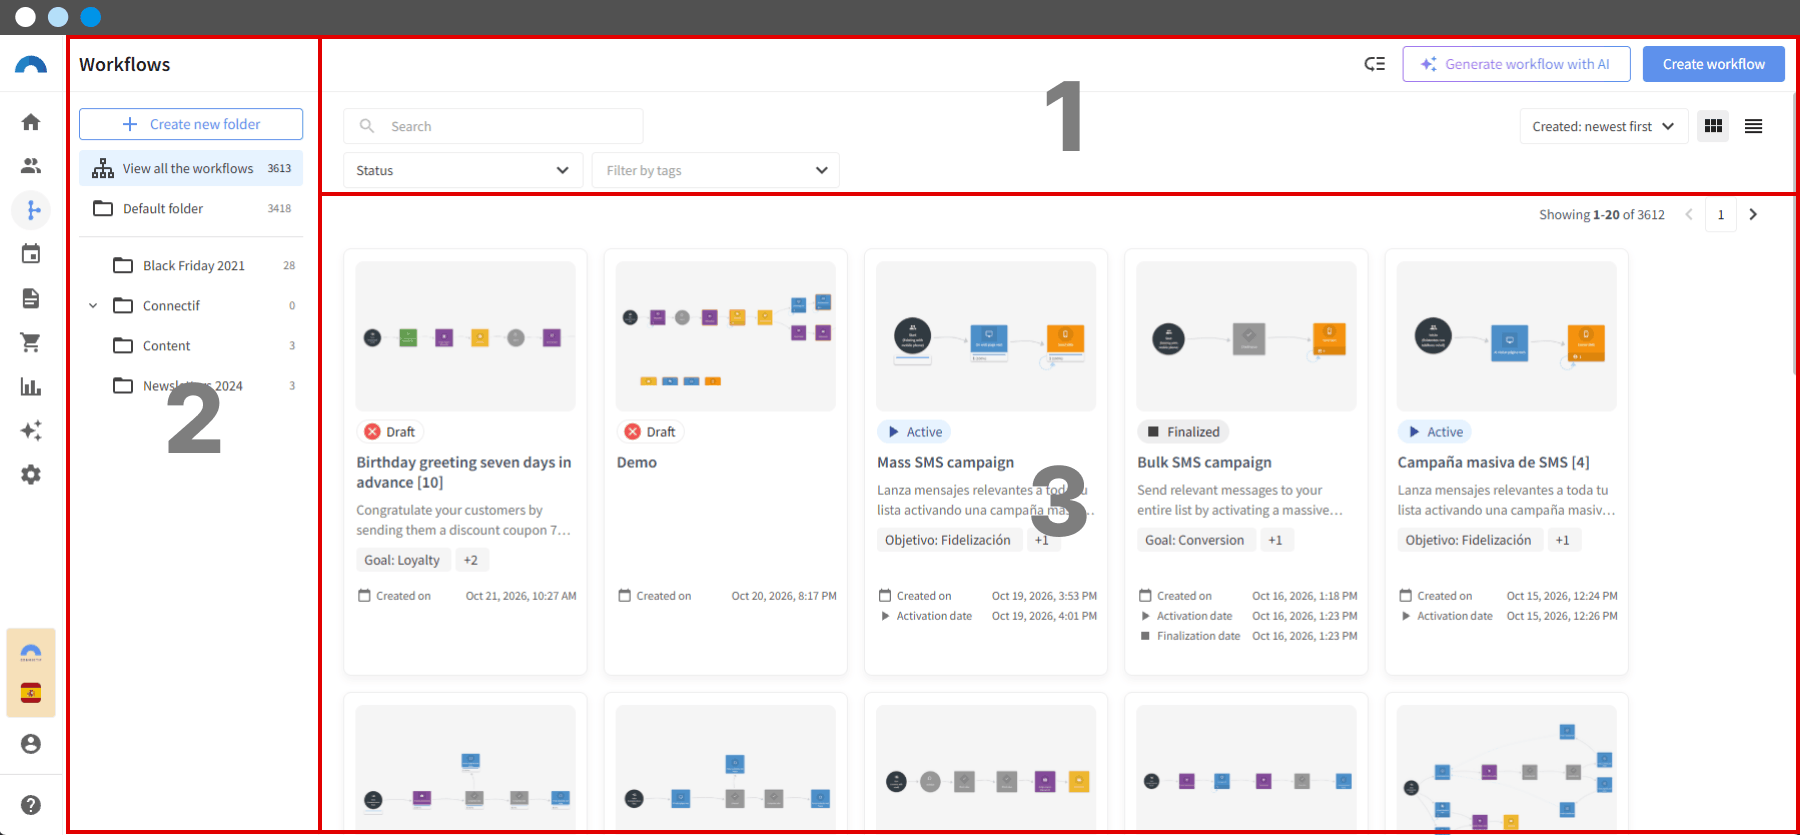Open Bulk SMS campaign thumbnail
Viewport: 1800px width, 835px height.
point(1247,336)
